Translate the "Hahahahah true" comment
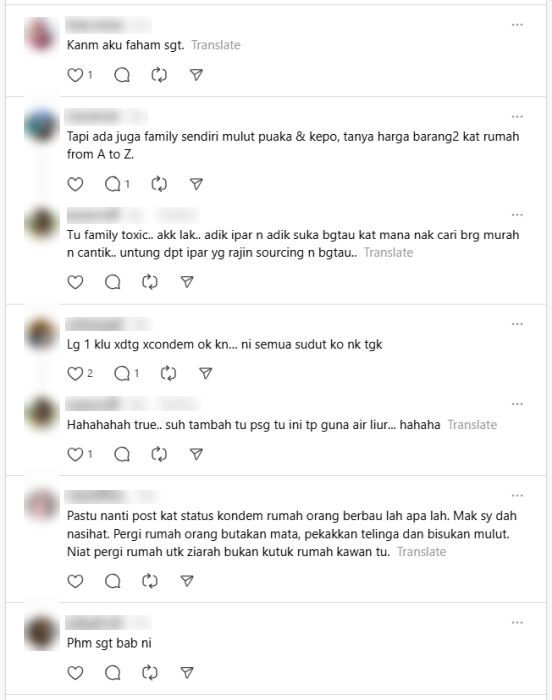The height and width of the screenshot is (700, 552). (472, 425)
